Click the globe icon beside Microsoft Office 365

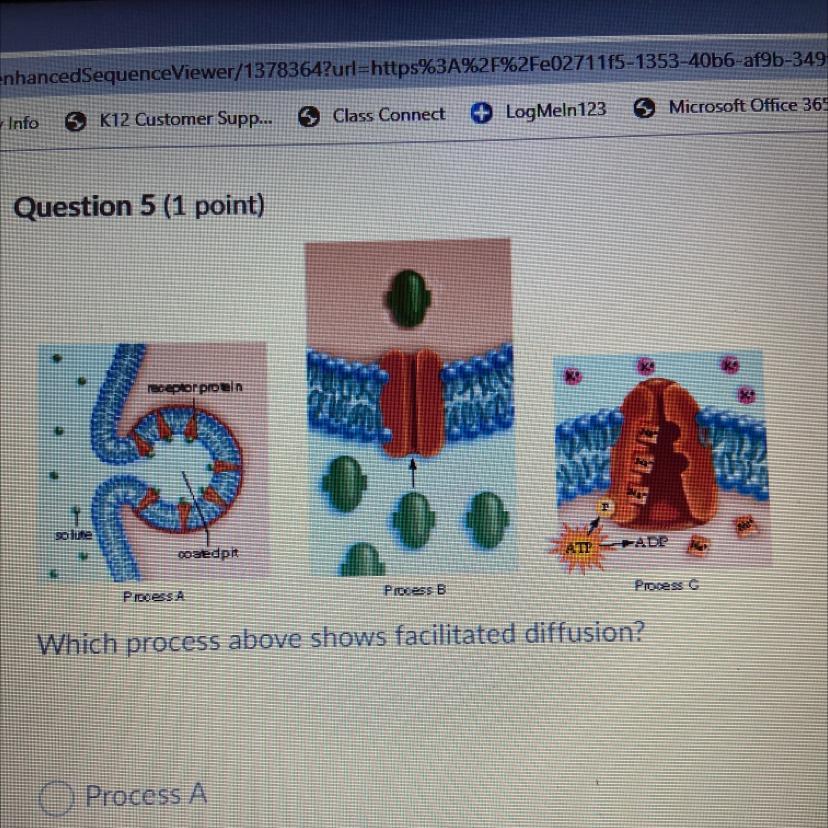[x=644, y=108]
